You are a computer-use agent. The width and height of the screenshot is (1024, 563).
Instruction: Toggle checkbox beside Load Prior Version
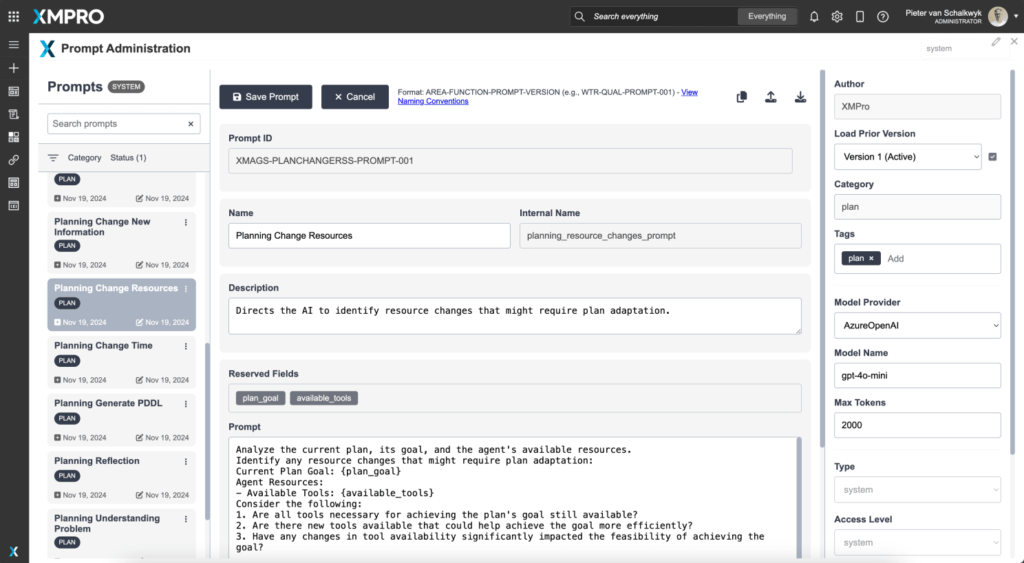(x=992, y=156)
